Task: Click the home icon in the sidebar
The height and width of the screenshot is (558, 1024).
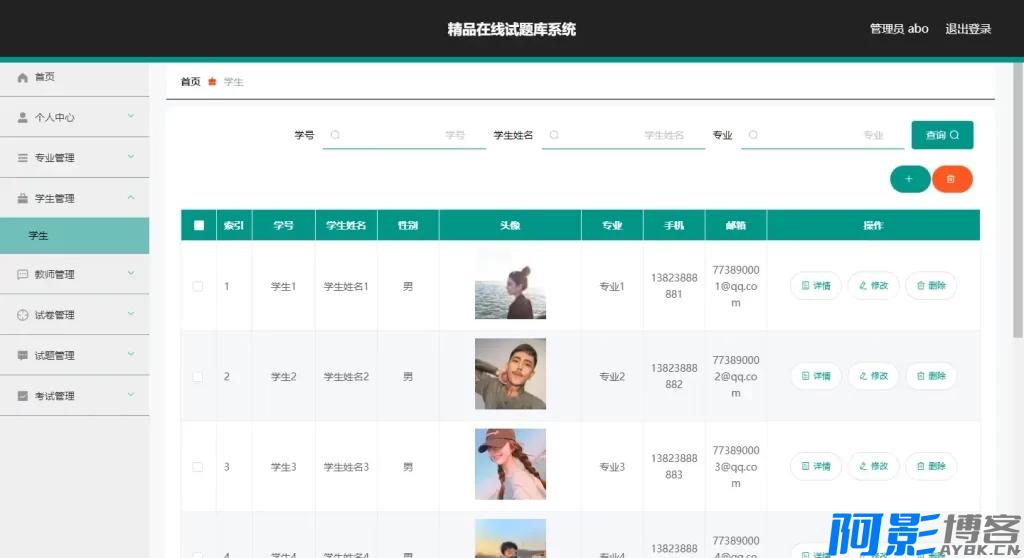Action: [23, 77]
